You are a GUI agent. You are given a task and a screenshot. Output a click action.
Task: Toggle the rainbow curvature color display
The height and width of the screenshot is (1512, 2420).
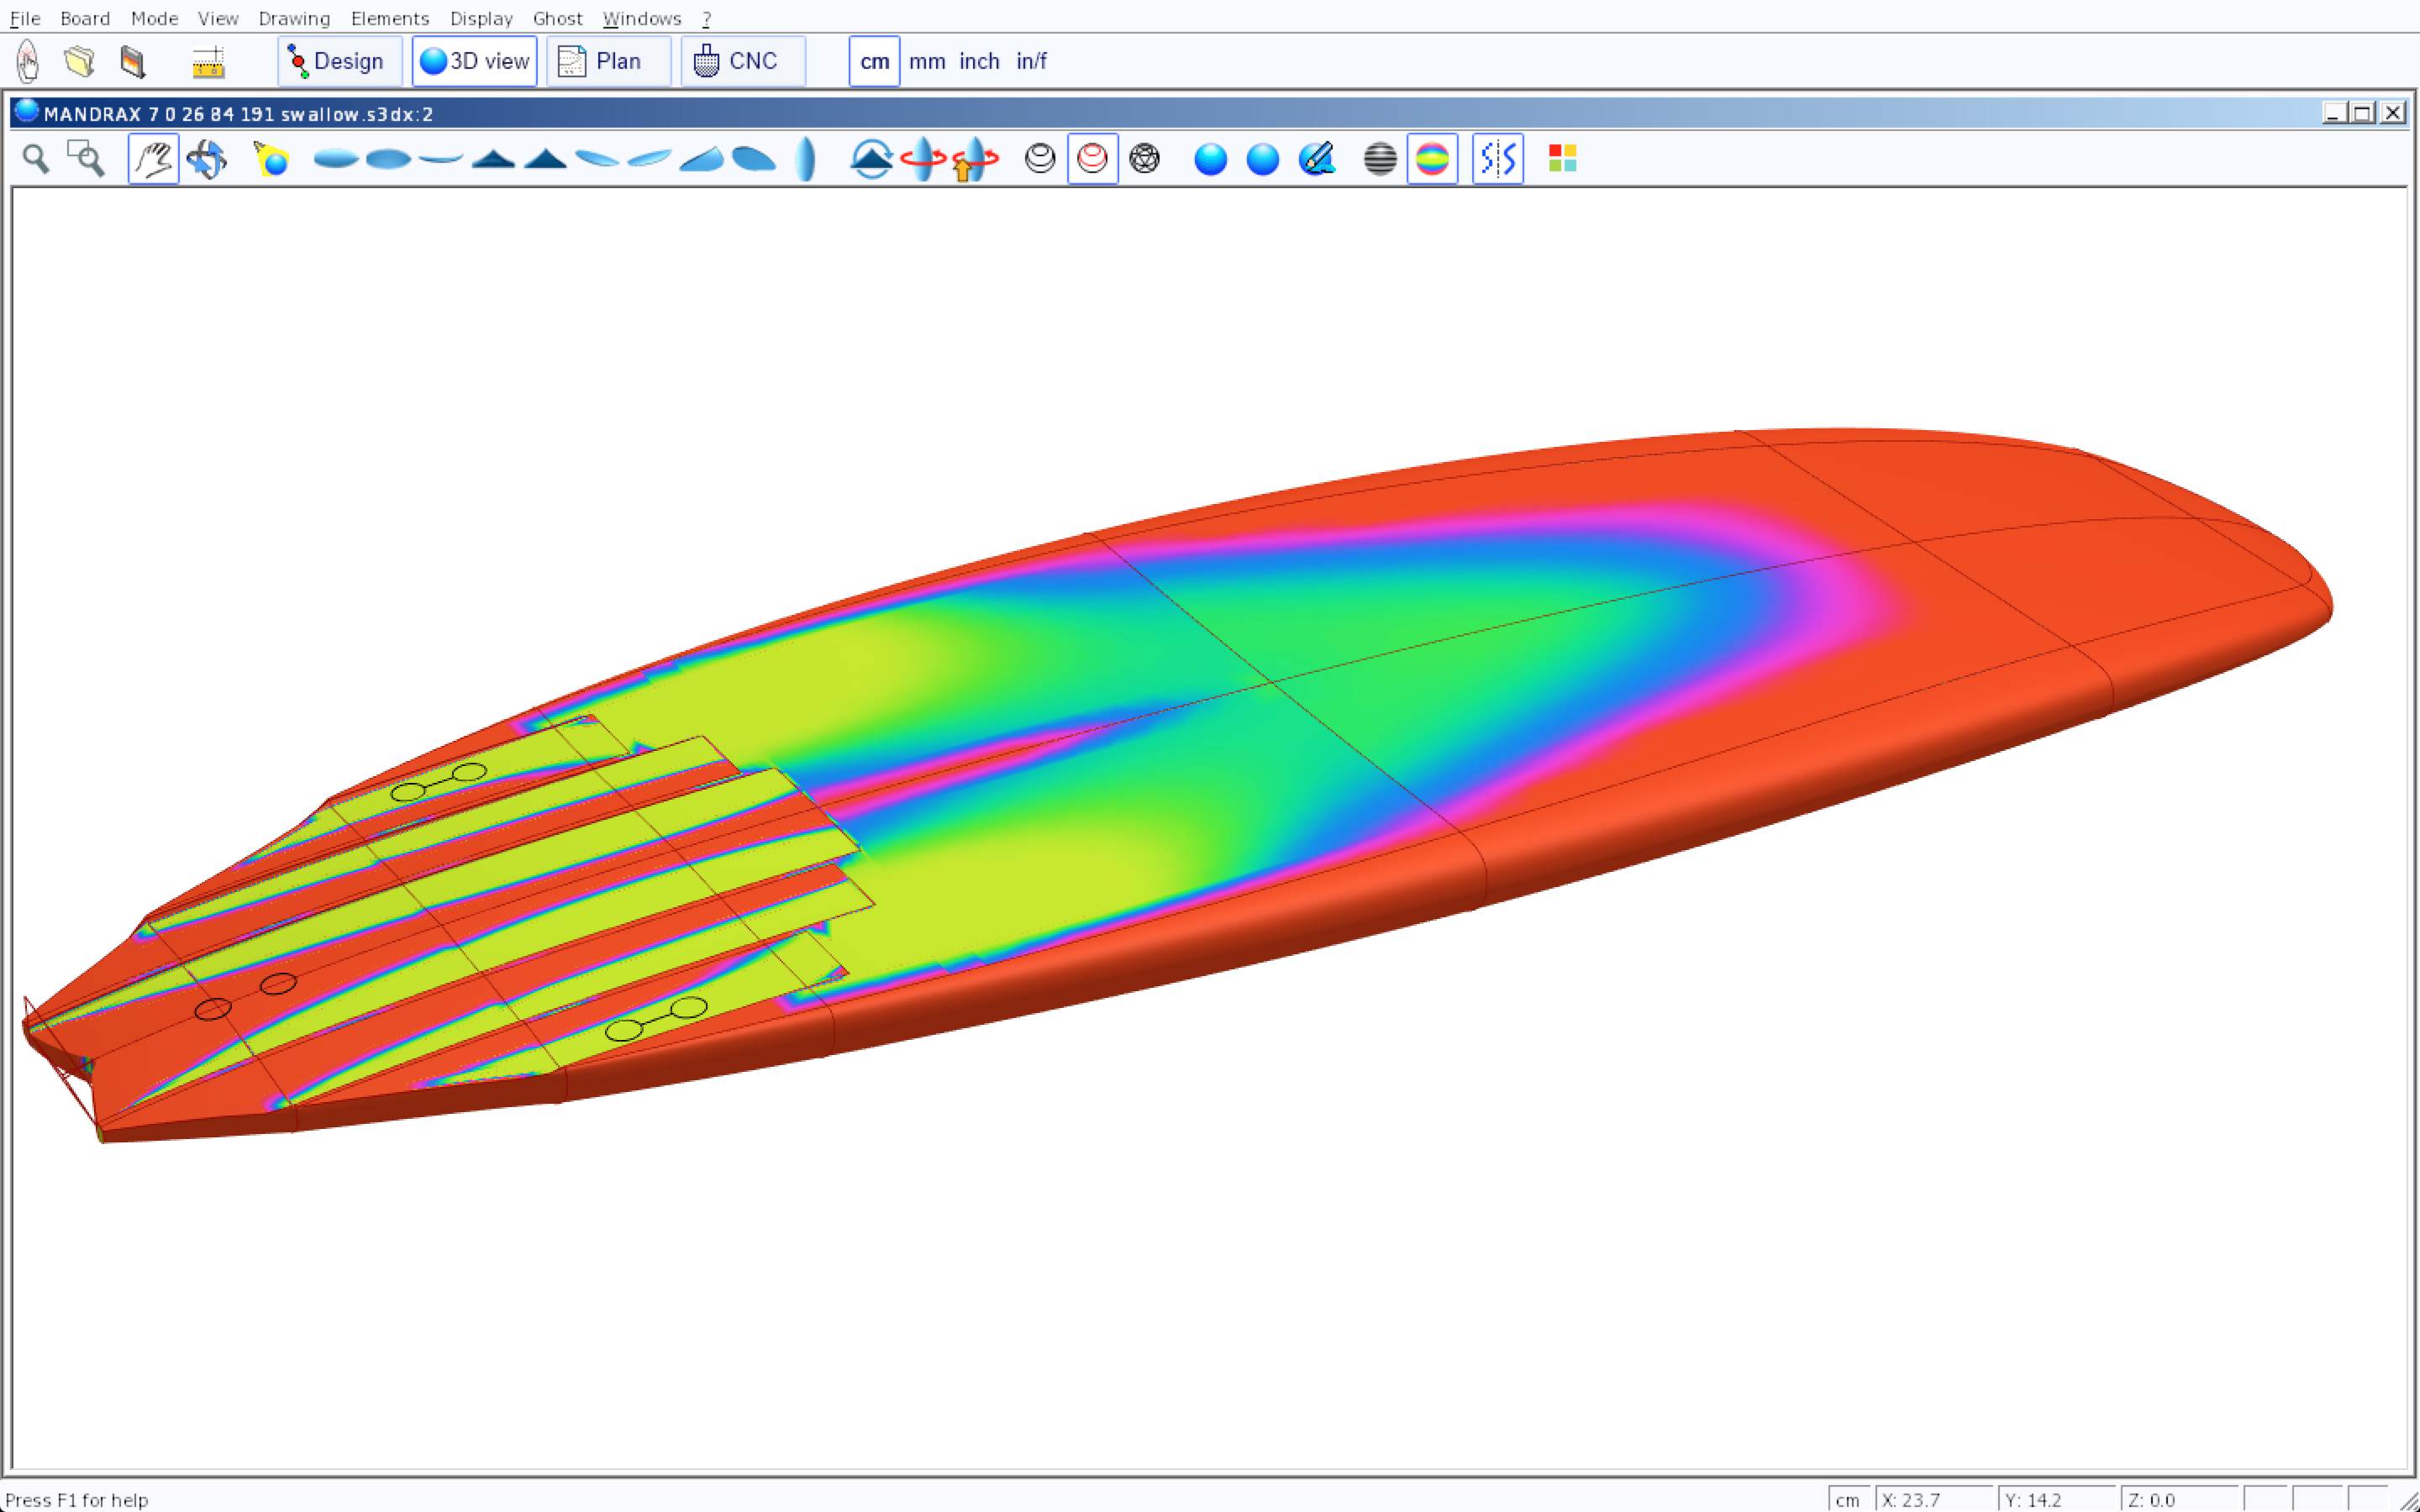click(x=1432, y=159)
